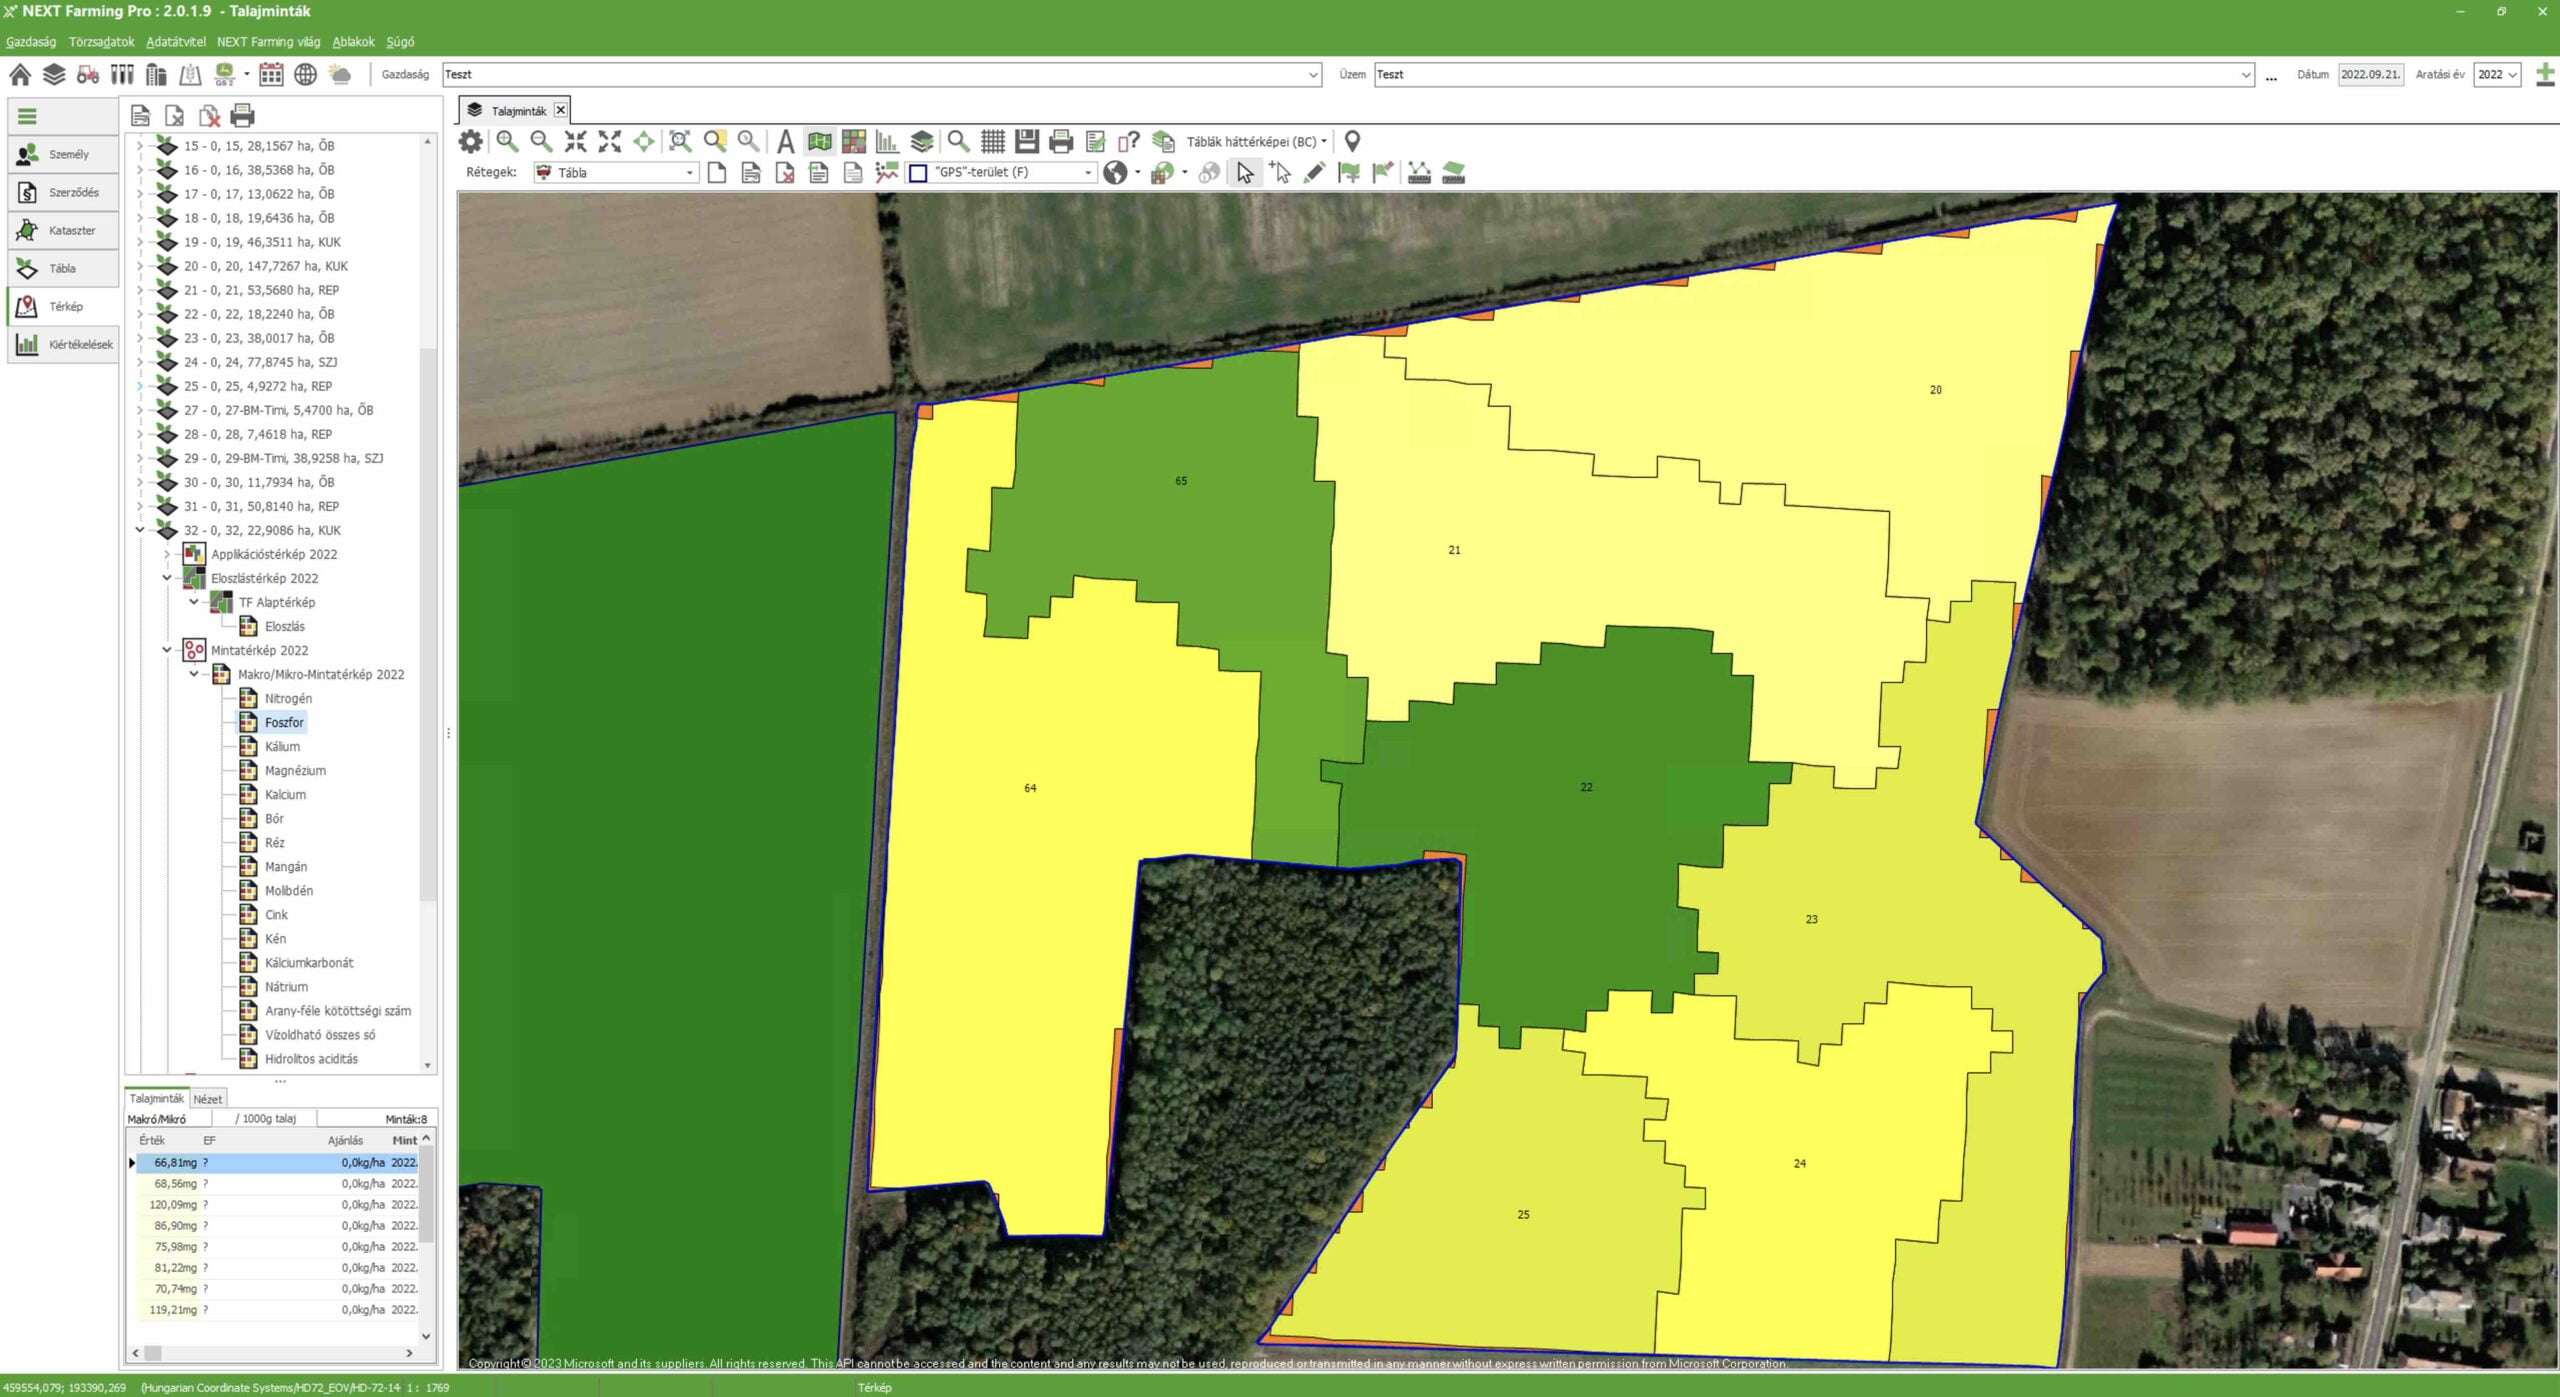Click the location pin marker icon
2560x1397 pixels.
(x=1352, y=142)
